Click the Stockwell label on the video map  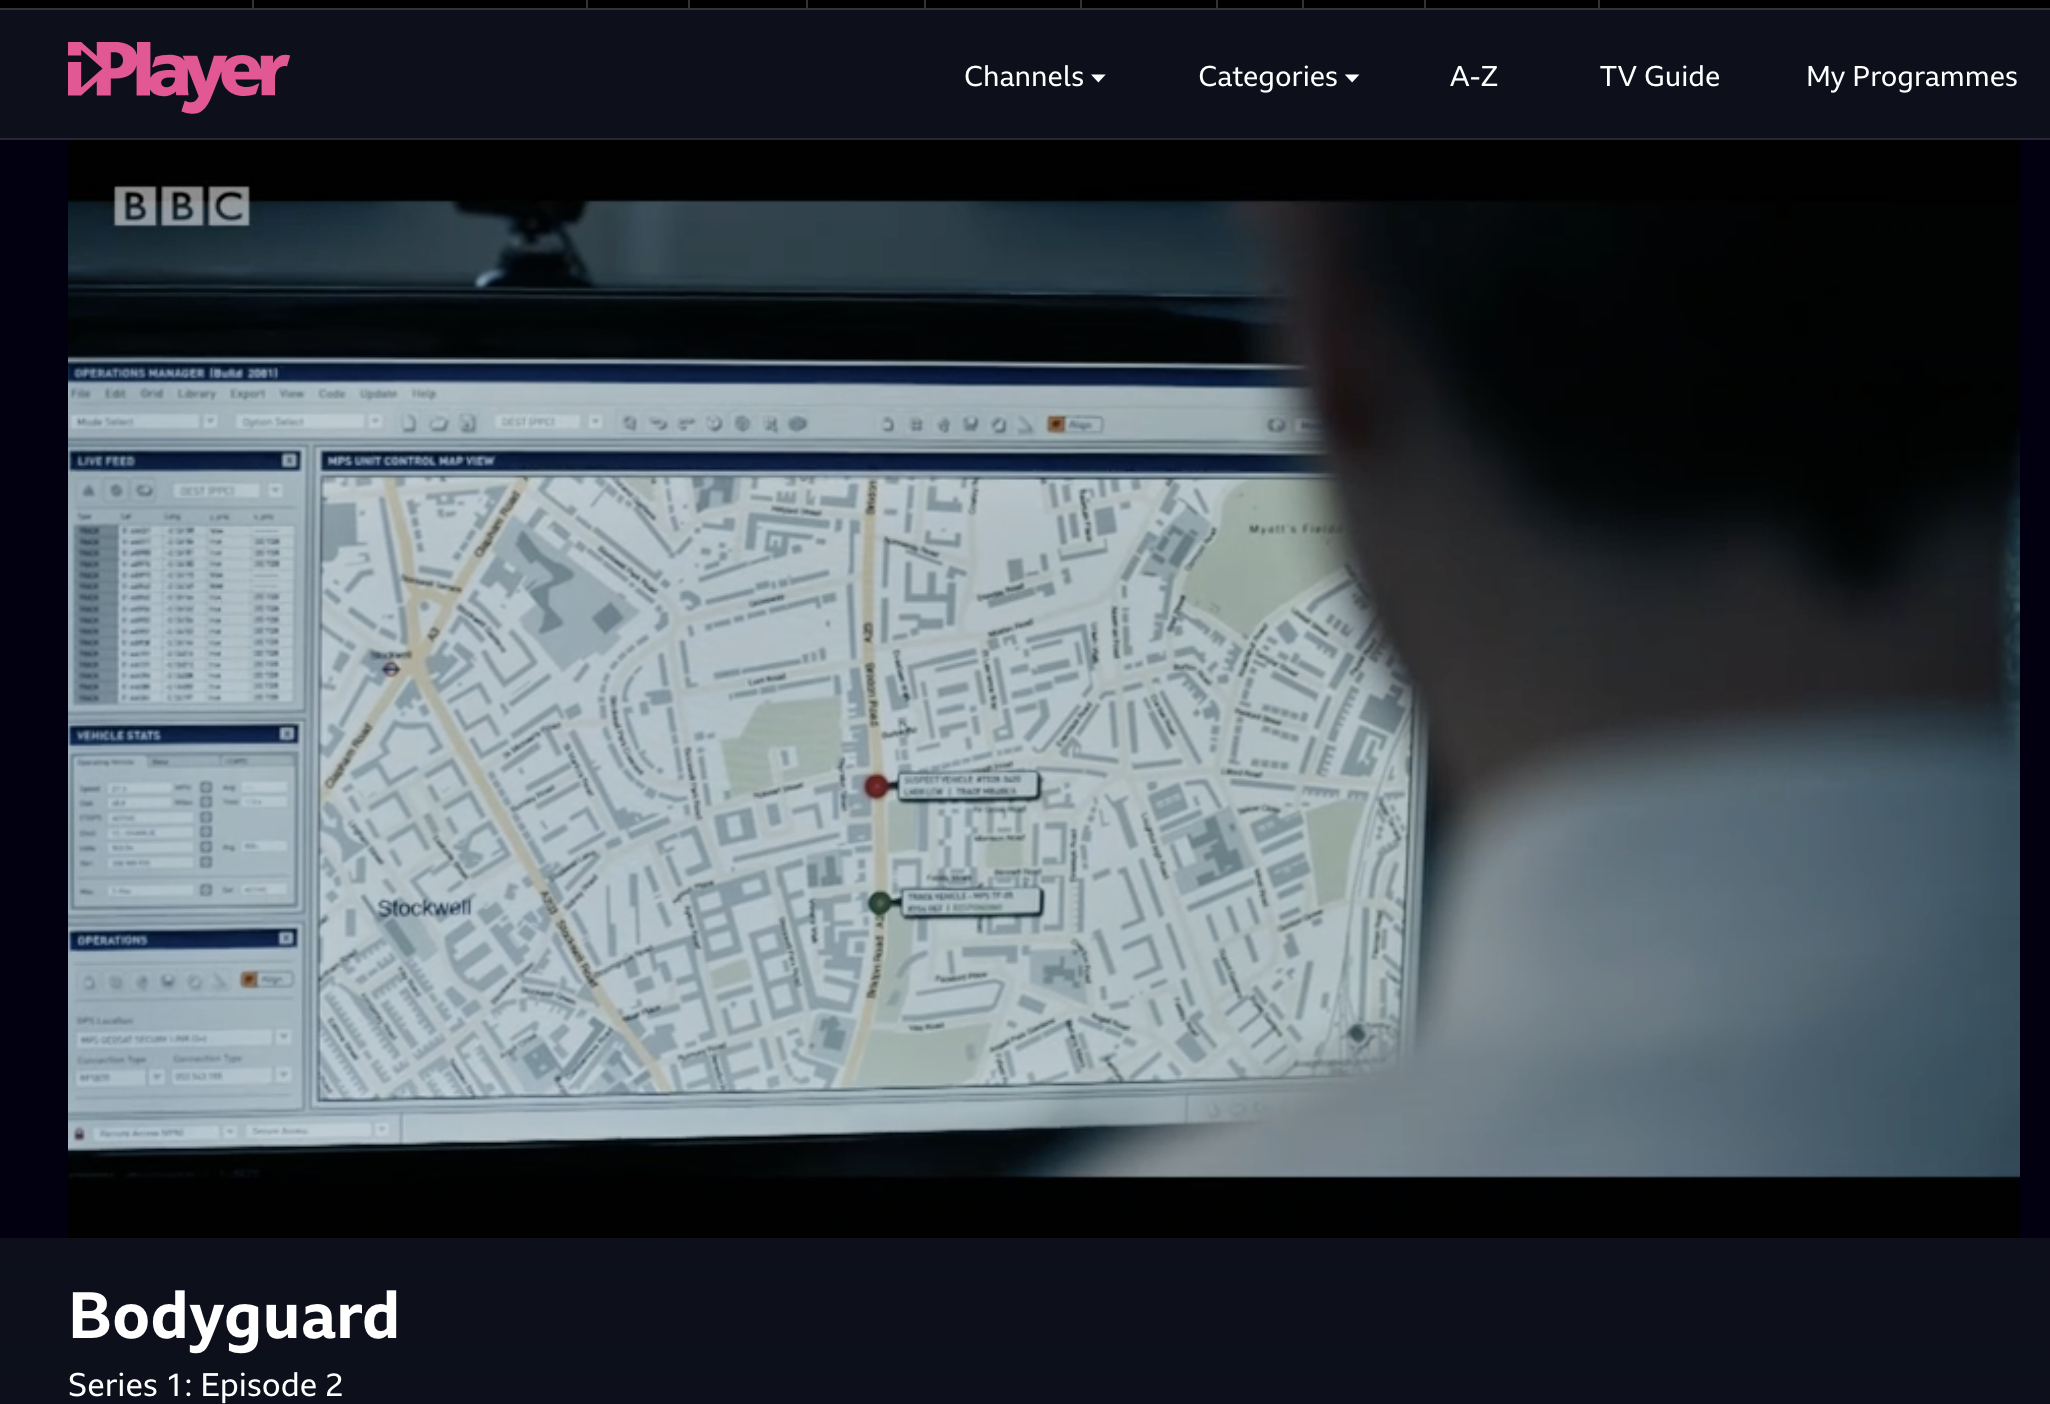[424, 908]
